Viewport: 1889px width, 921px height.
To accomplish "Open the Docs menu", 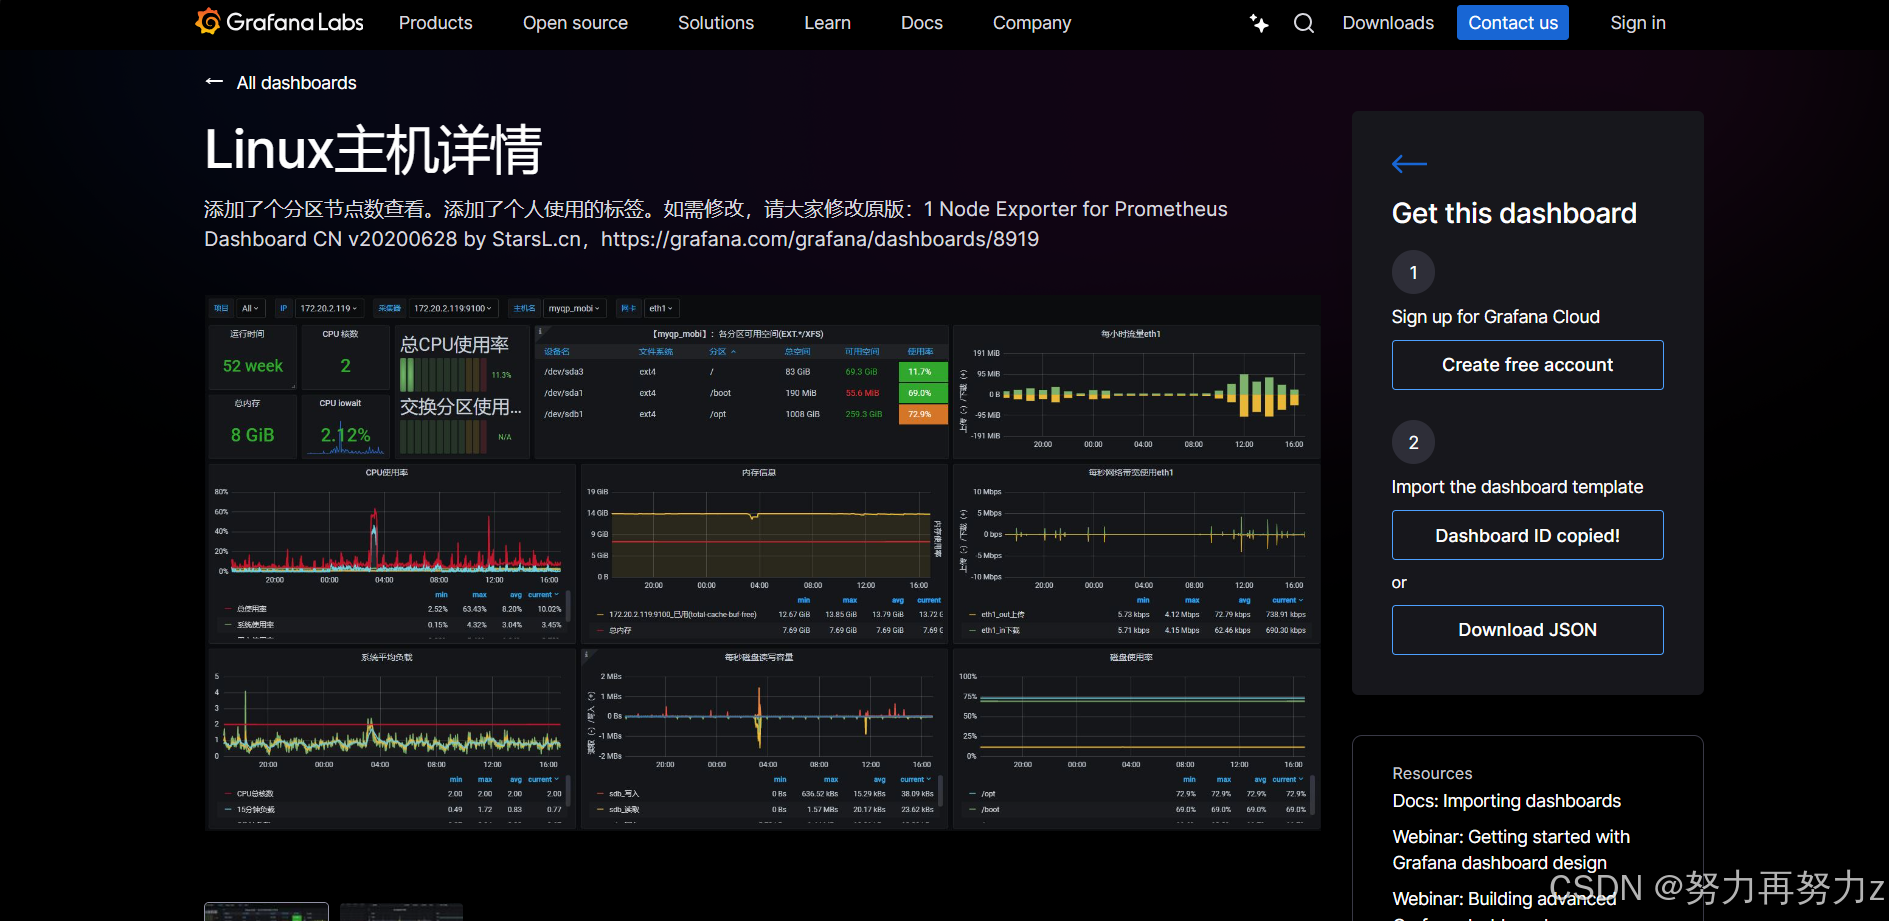I will (921, 23).
